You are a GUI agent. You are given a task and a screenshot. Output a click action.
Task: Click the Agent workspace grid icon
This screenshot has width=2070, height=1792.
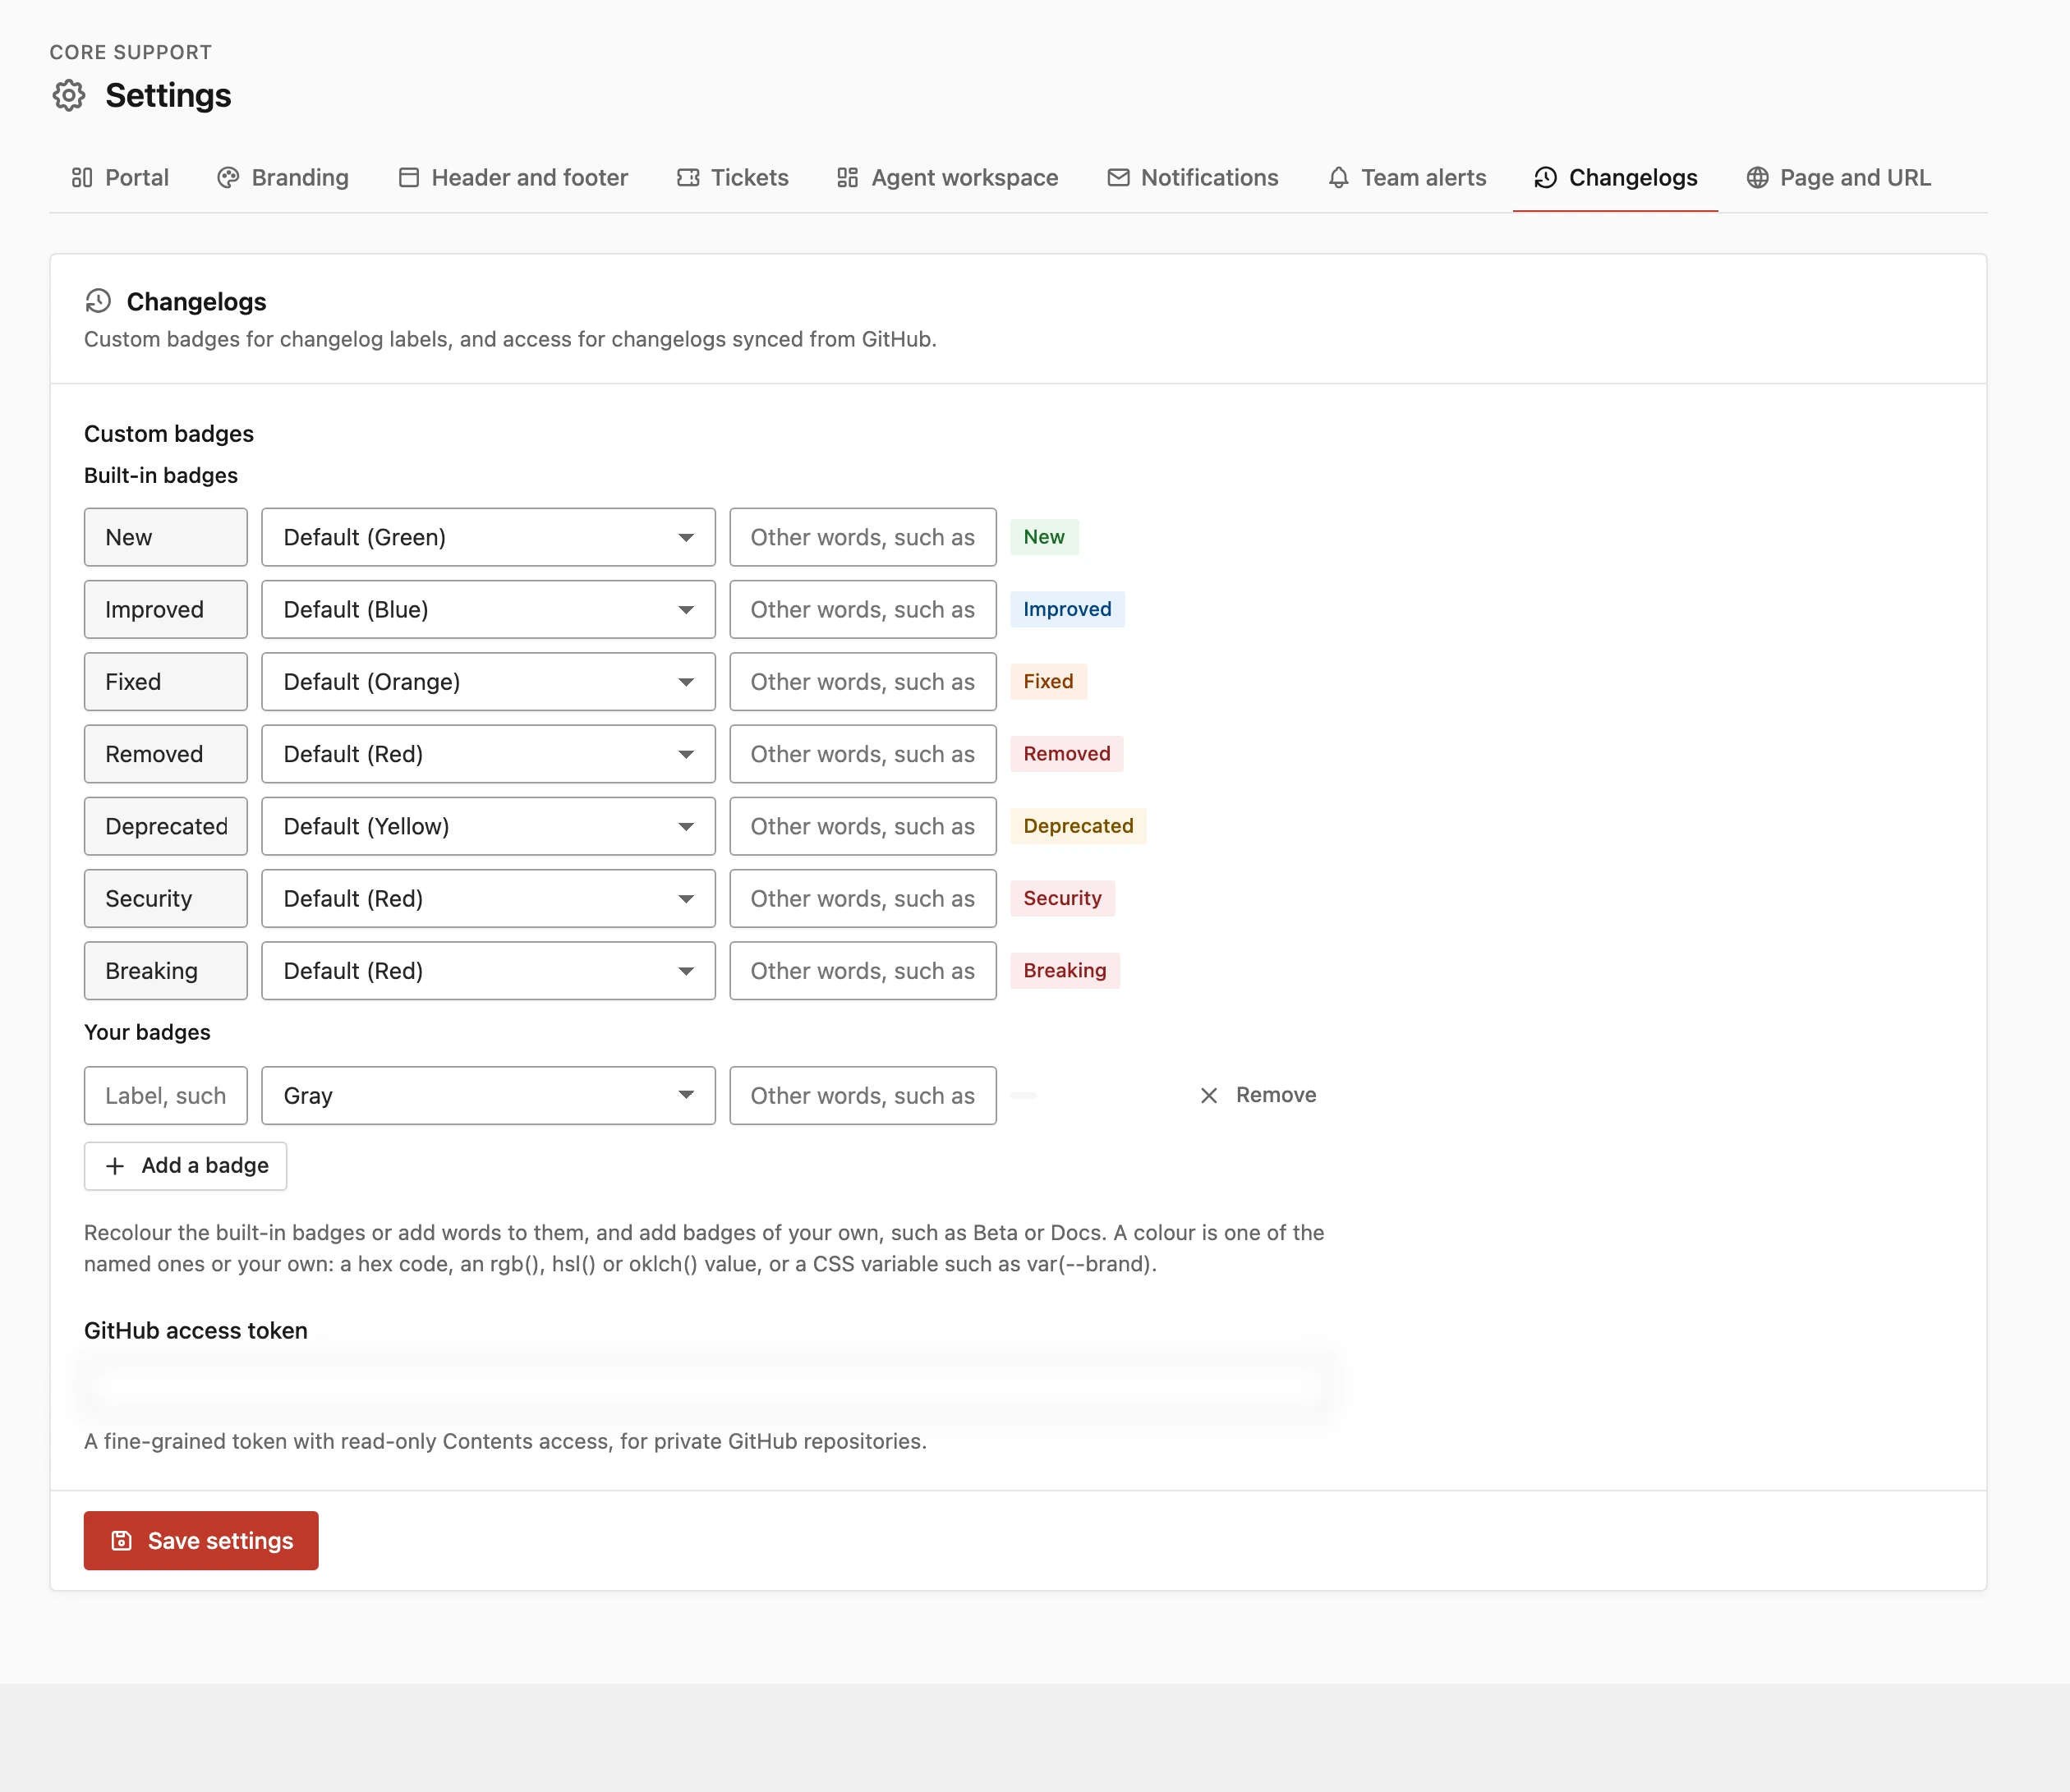pyautogui.click(x=848, y=178)
